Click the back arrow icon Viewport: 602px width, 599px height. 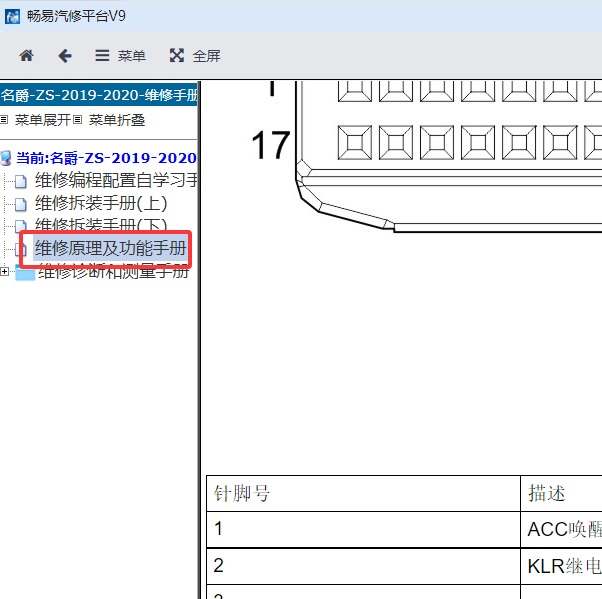65,56
